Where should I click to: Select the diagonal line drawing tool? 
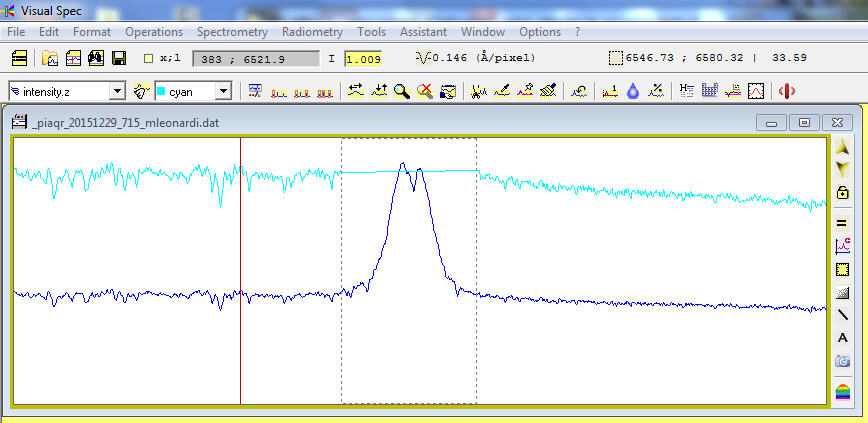click(x=842, y=315)
